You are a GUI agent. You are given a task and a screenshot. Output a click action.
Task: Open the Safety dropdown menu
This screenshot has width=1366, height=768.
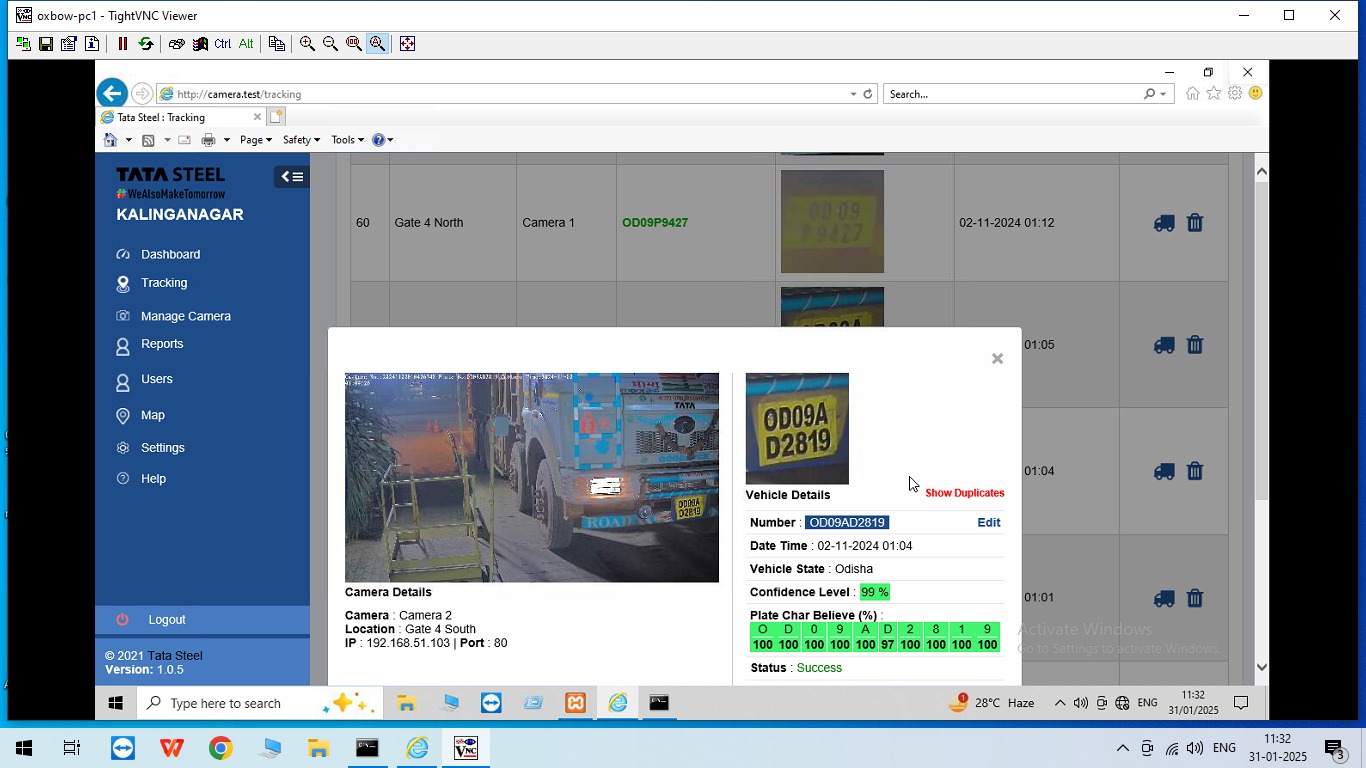tap(297, 139)
